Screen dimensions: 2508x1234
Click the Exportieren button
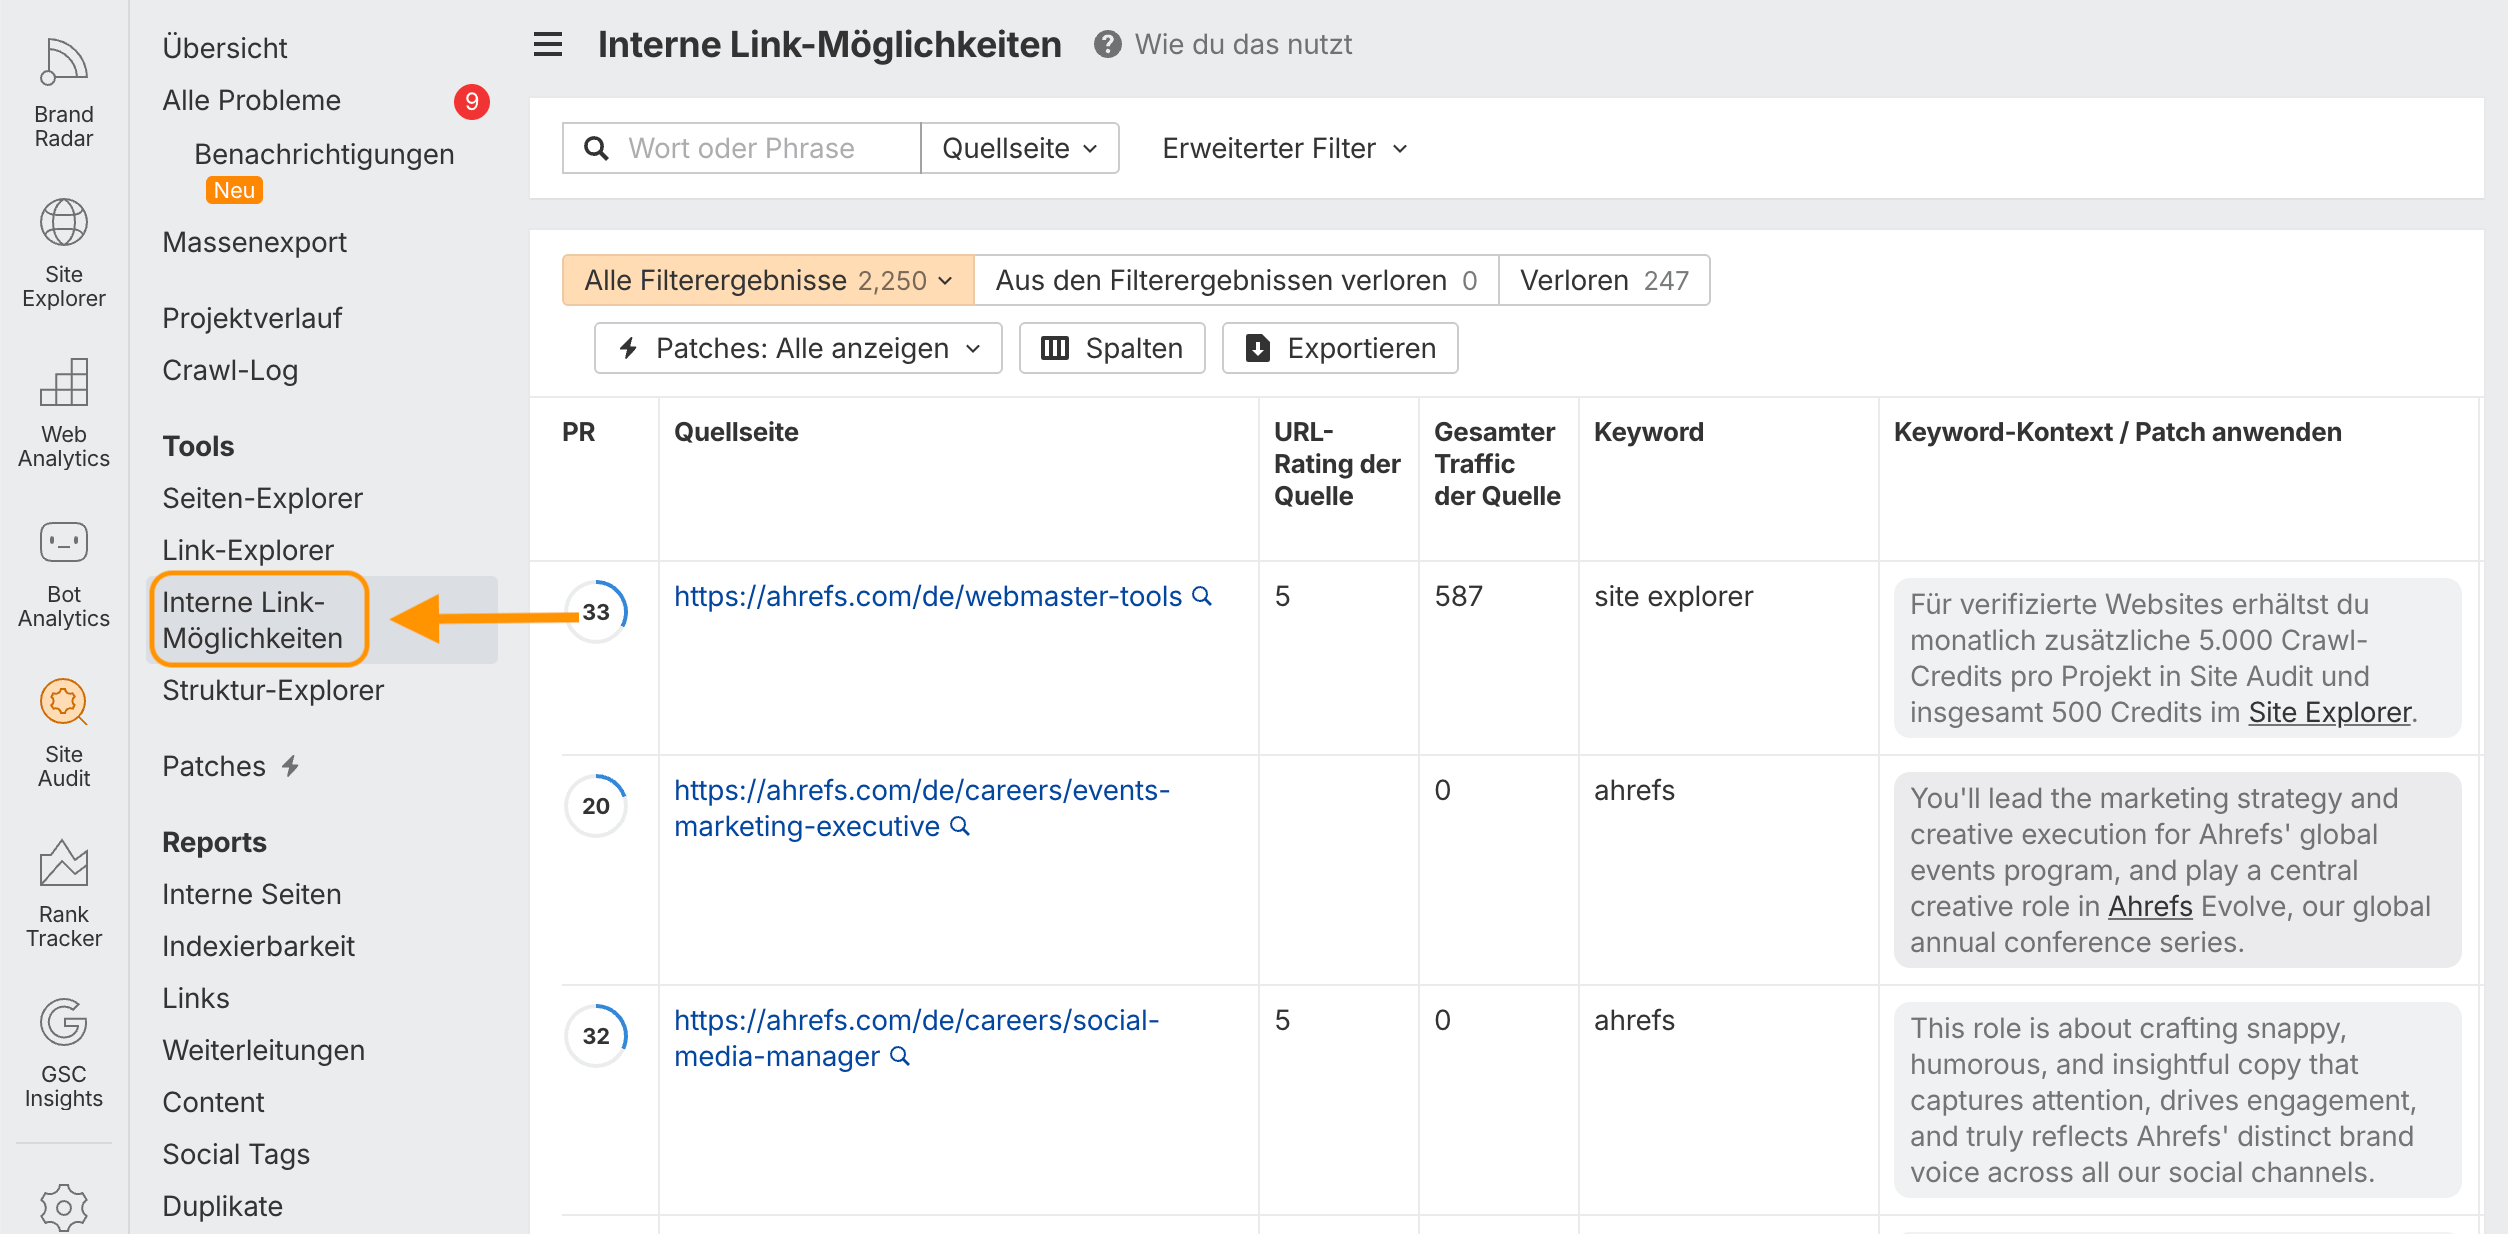[1340, 348]
